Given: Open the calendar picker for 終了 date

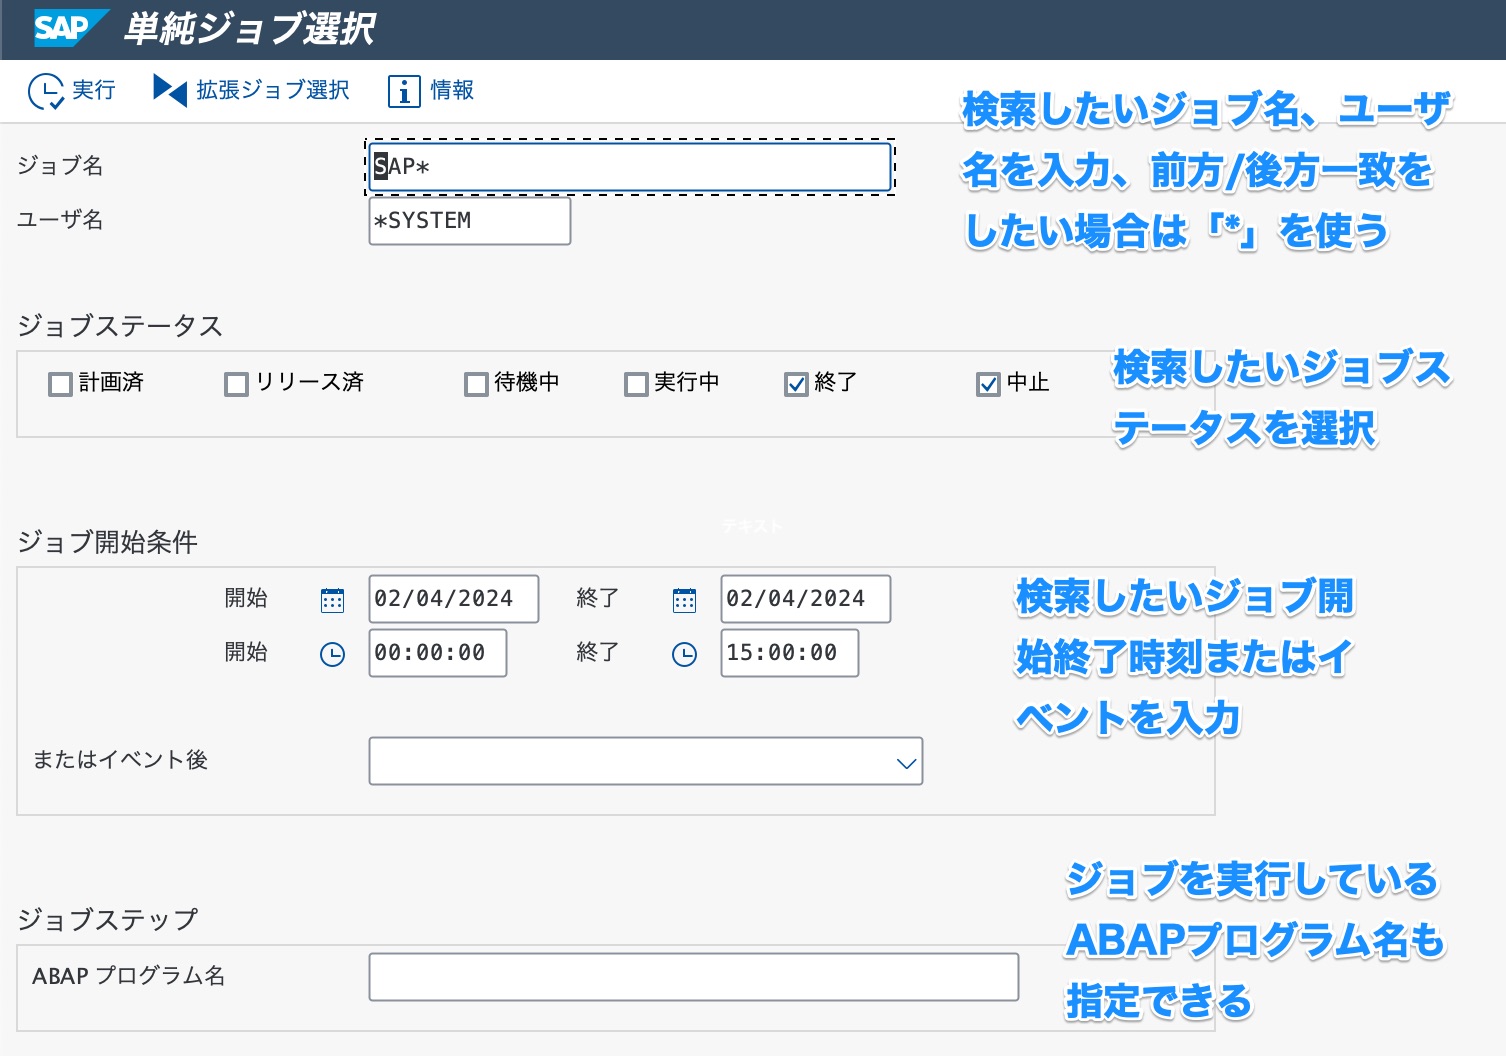Looking at the screenshot, I should click(684, 598).
